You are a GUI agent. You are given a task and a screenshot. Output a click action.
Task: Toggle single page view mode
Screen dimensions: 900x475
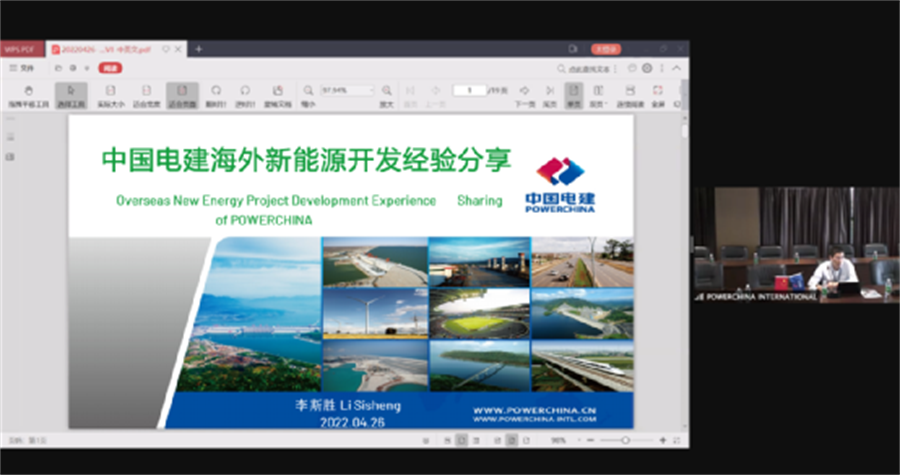pyautogui.click(x=573, y=96)
